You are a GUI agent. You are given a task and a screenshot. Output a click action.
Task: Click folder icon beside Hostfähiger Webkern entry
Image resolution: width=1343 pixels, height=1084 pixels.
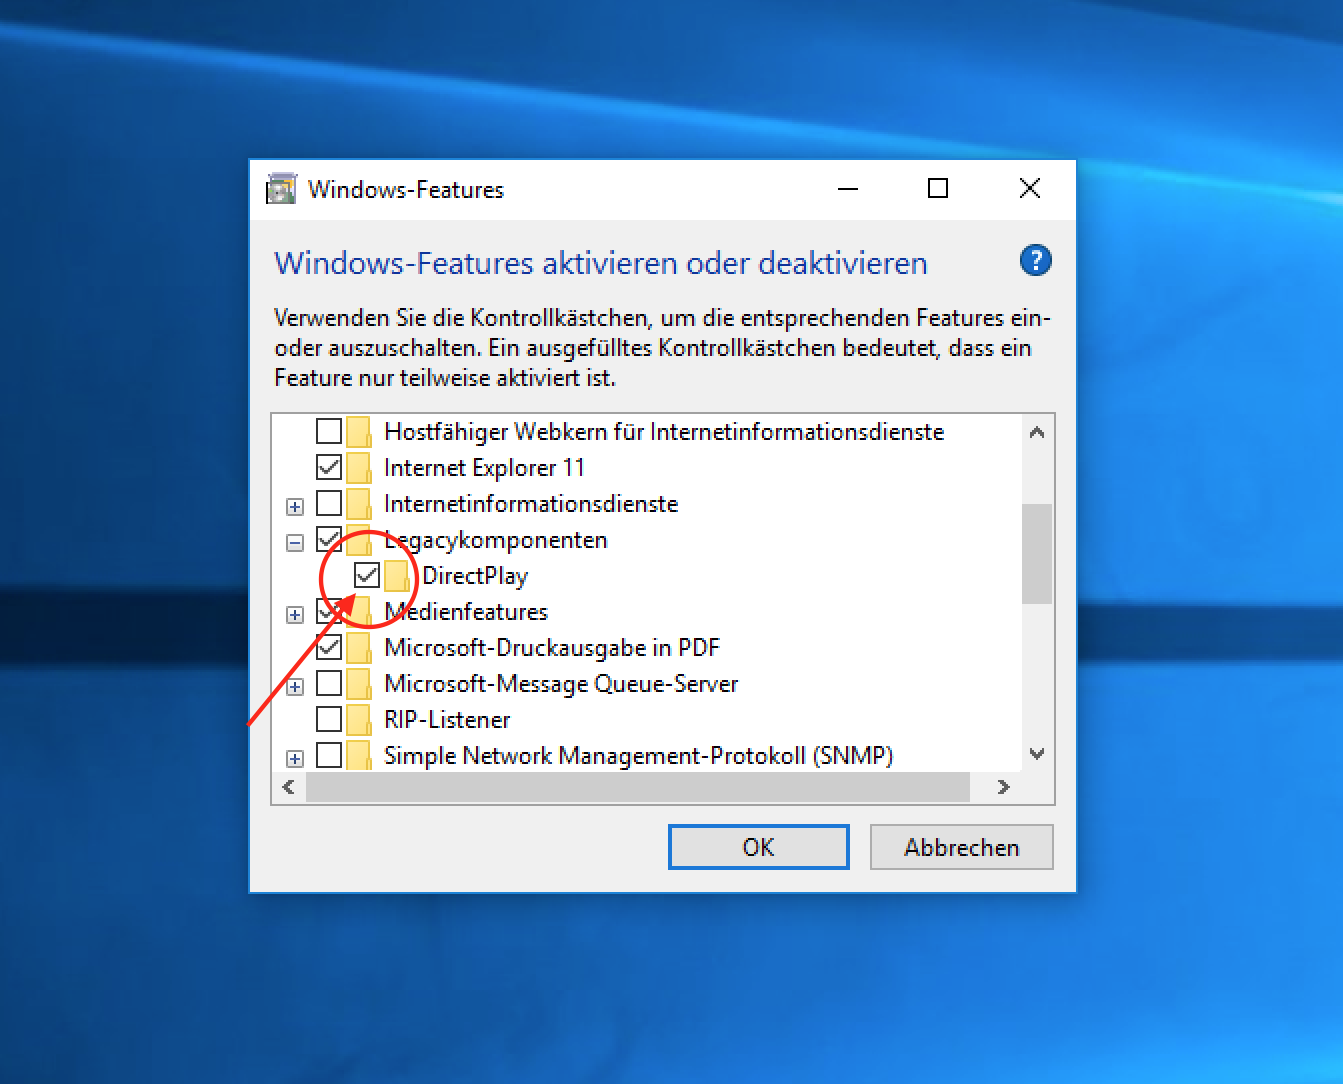pos(358,431)
